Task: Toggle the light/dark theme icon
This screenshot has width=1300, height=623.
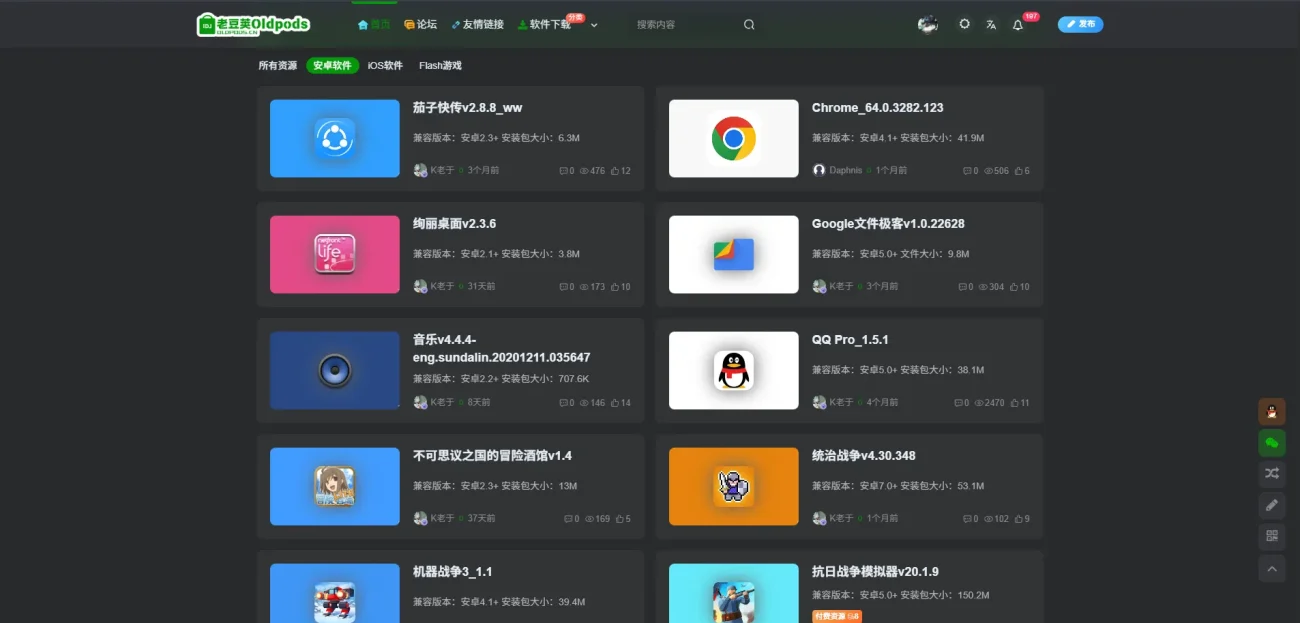Action: click(964, 24)
